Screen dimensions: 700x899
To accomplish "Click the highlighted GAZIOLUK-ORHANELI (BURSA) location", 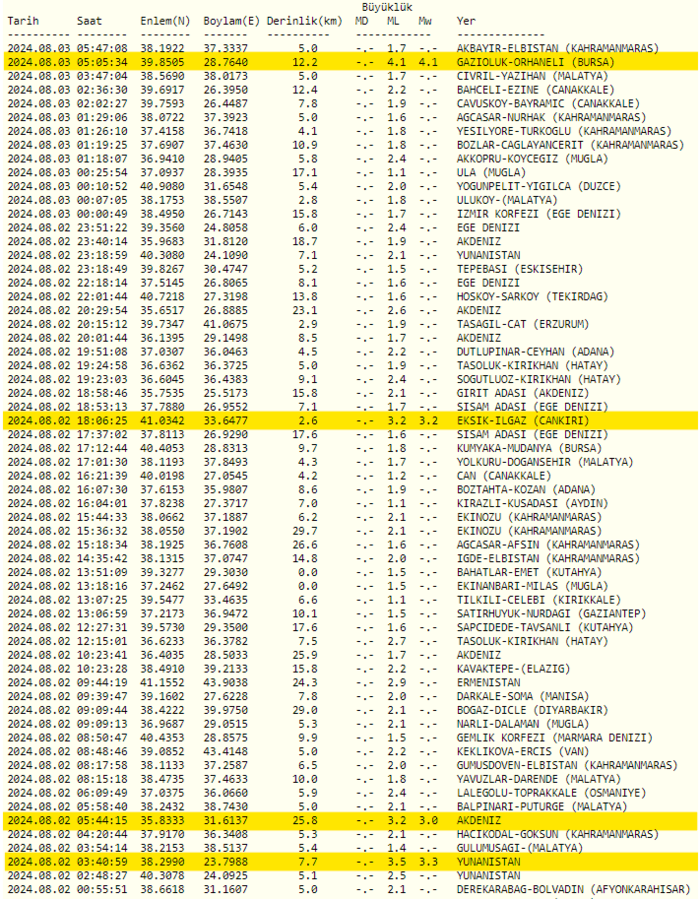I will (x=535, y=61).
